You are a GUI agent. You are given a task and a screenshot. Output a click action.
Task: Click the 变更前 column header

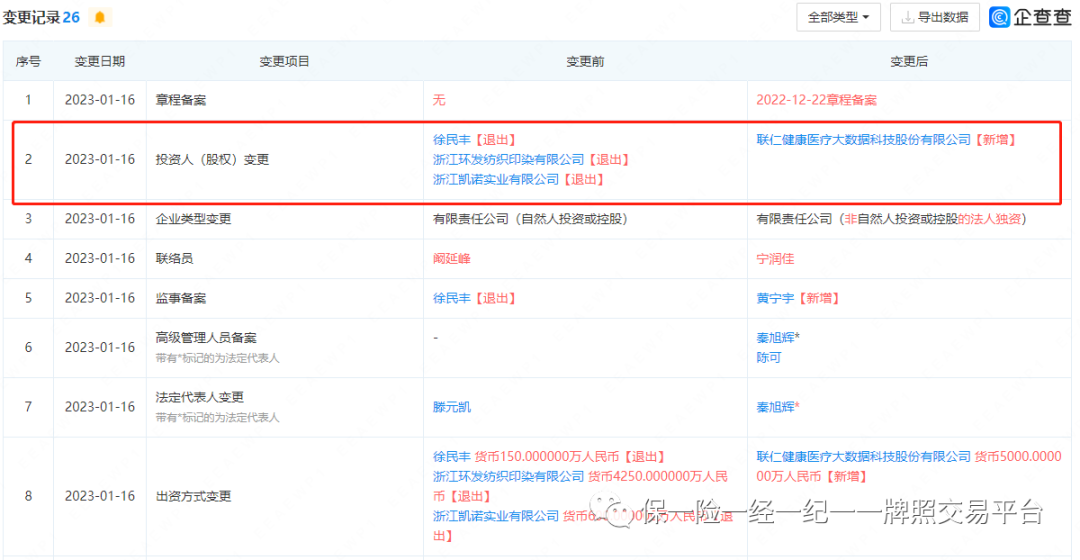[x=585, y=61]
